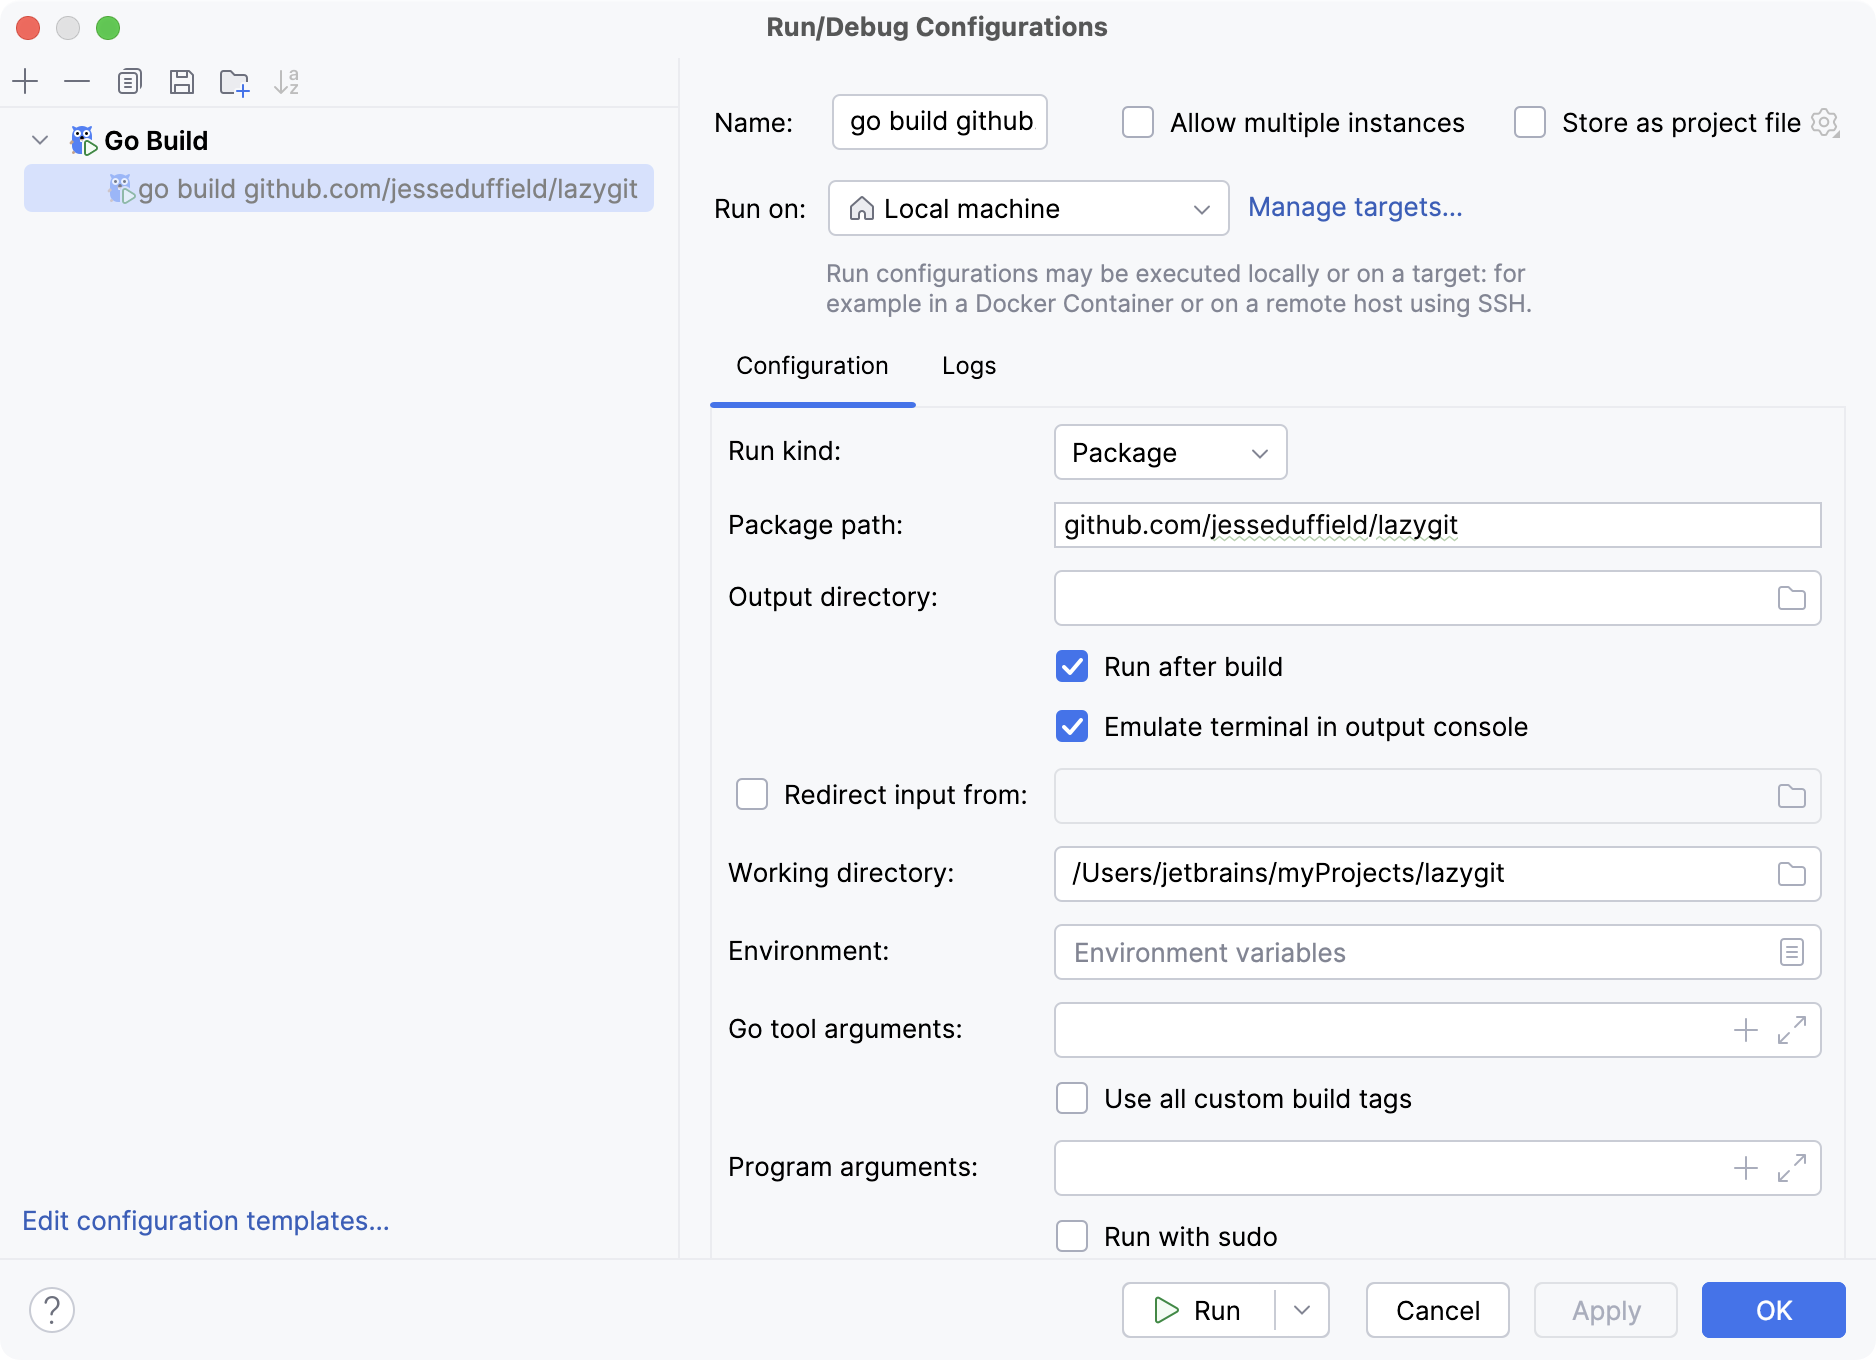Save the current configuration
The image size is (1876, 1360).
coord(182,82)
